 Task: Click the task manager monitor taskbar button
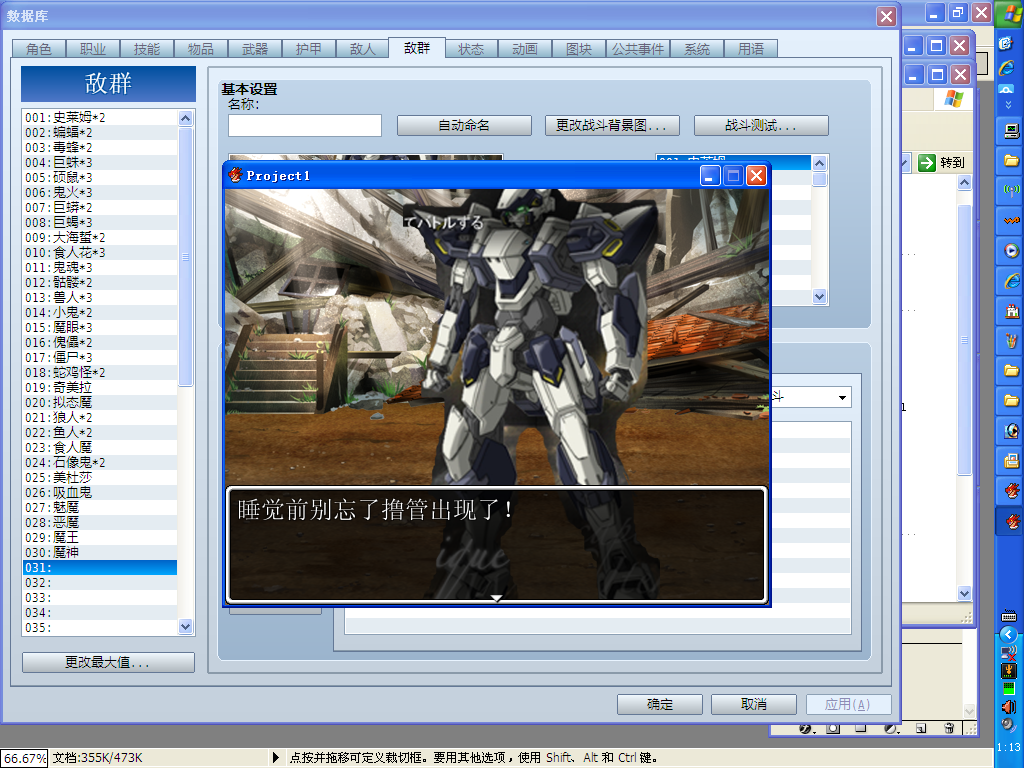pos(1011,130)
